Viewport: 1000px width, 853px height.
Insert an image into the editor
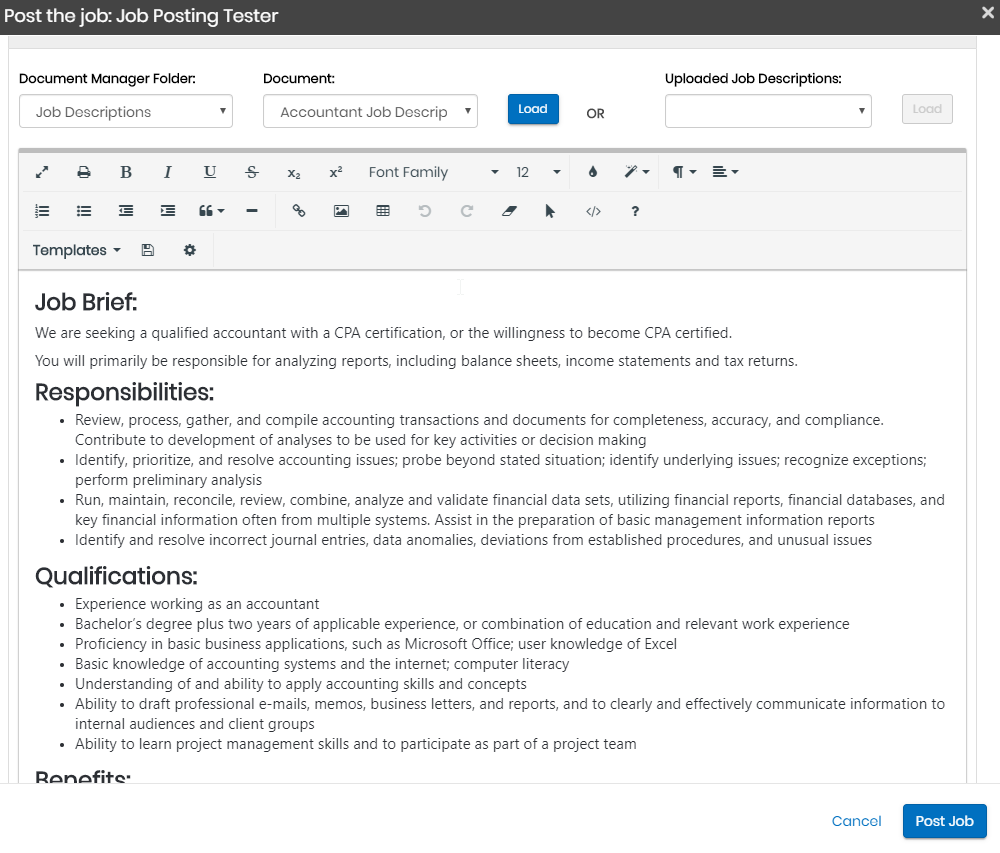341,211
